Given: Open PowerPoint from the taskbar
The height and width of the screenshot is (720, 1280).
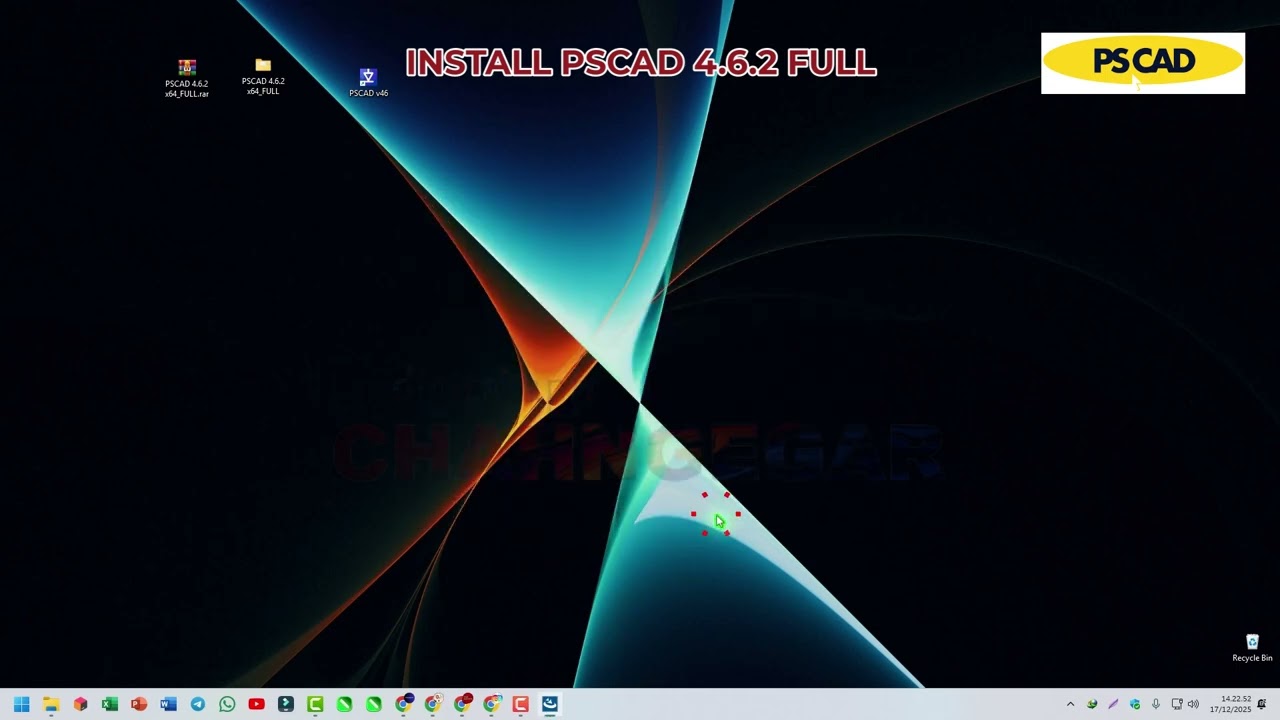Looking at the screenshot, I should click(139, 704).
